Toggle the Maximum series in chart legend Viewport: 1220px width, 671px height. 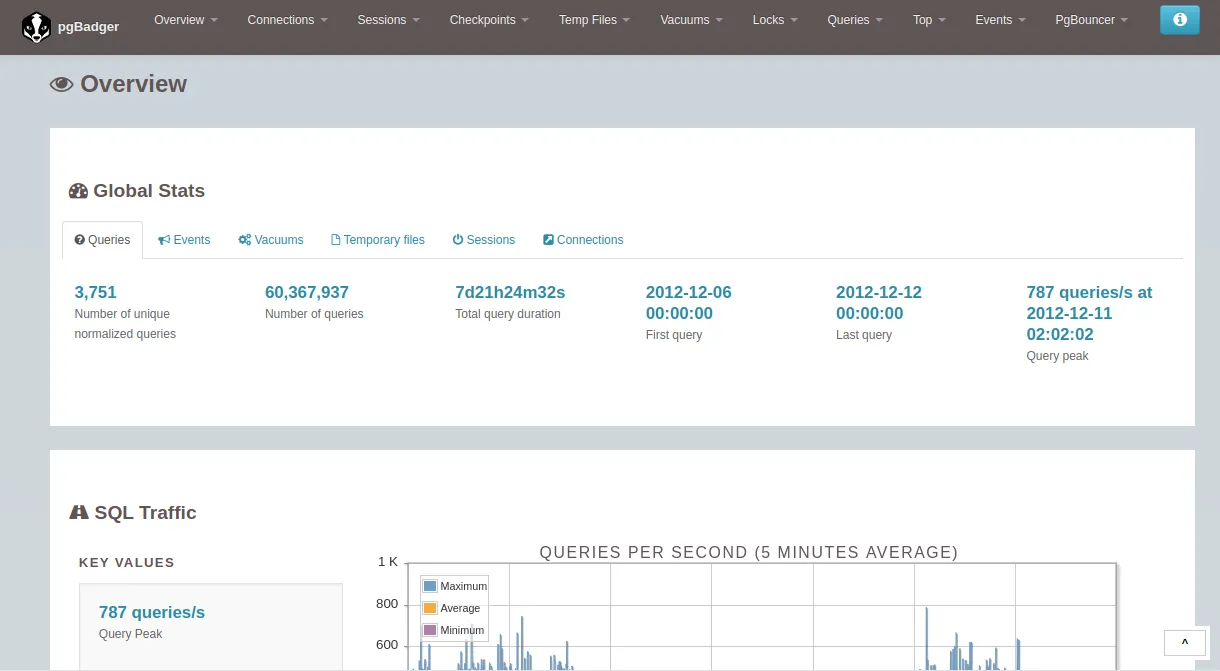(x=463, y=586)
